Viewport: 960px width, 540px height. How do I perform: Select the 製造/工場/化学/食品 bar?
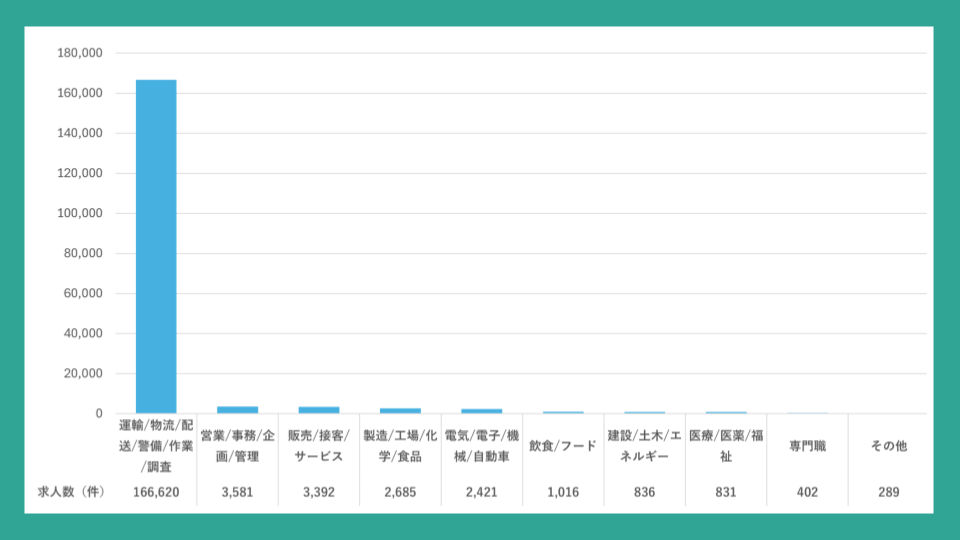pos(400,411)
